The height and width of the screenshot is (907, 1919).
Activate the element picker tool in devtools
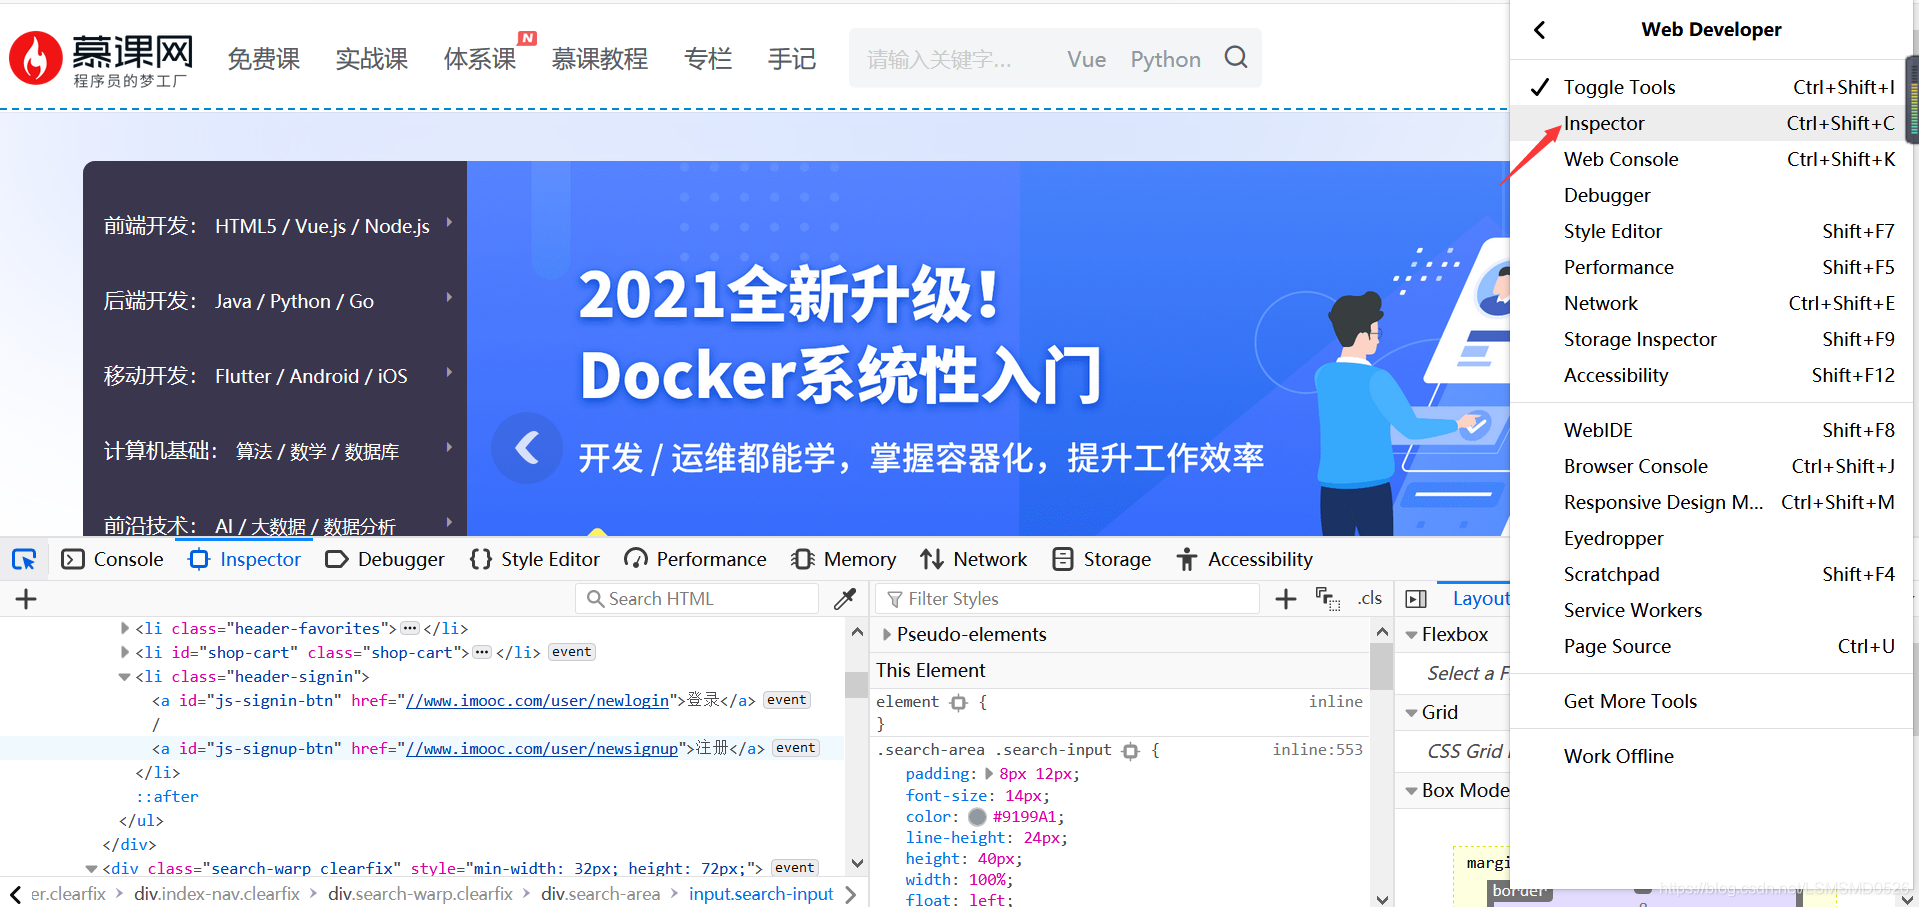click(24, 559)
